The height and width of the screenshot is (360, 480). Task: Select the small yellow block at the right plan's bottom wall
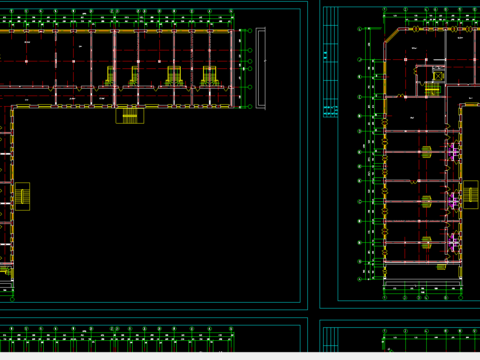click(441, 267)
